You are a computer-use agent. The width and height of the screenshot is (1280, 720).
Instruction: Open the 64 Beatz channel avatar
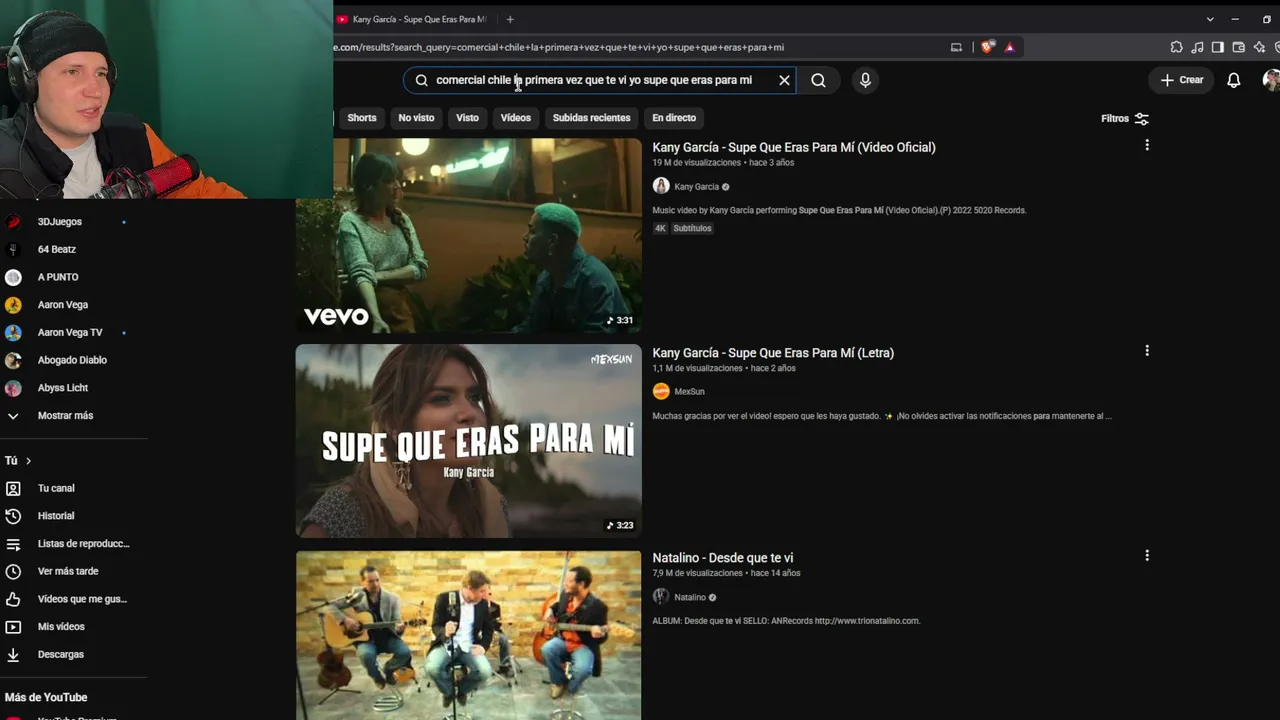pos(13,249)
